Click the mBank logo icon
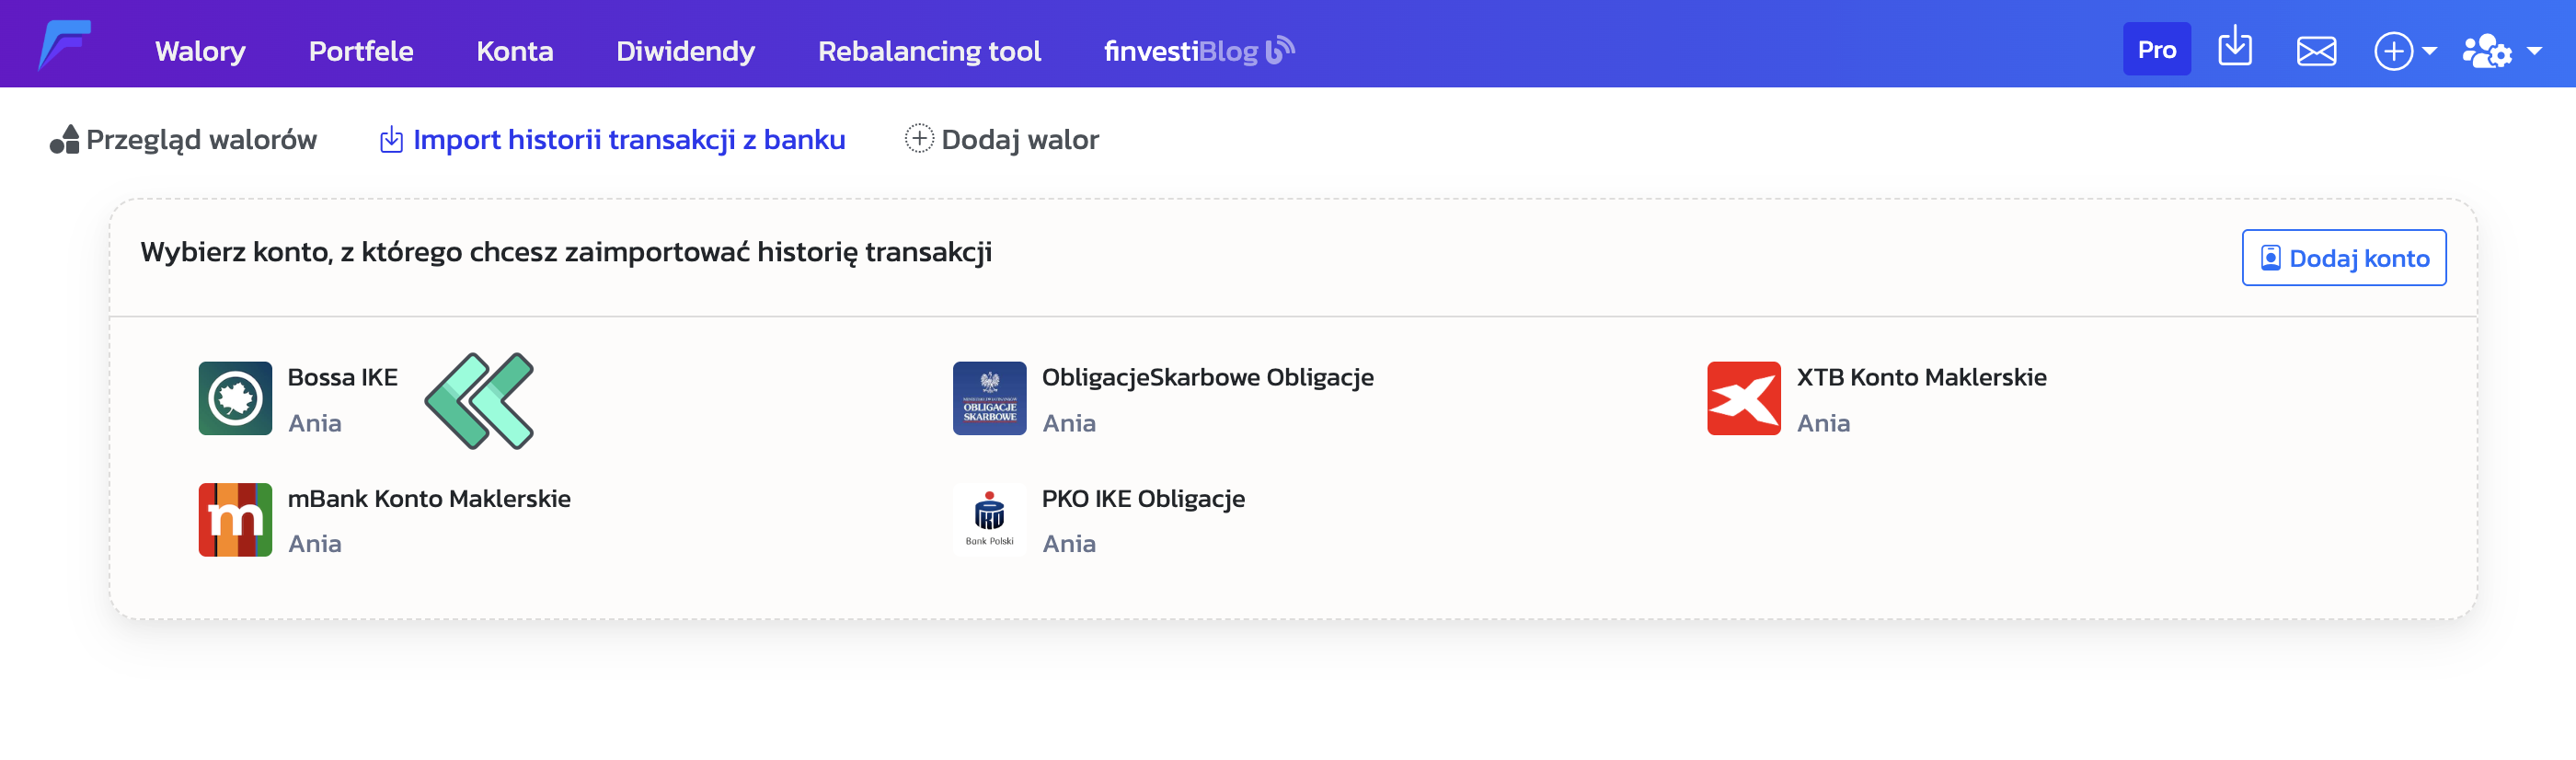Screen dimensions: 2576x760 235,519
